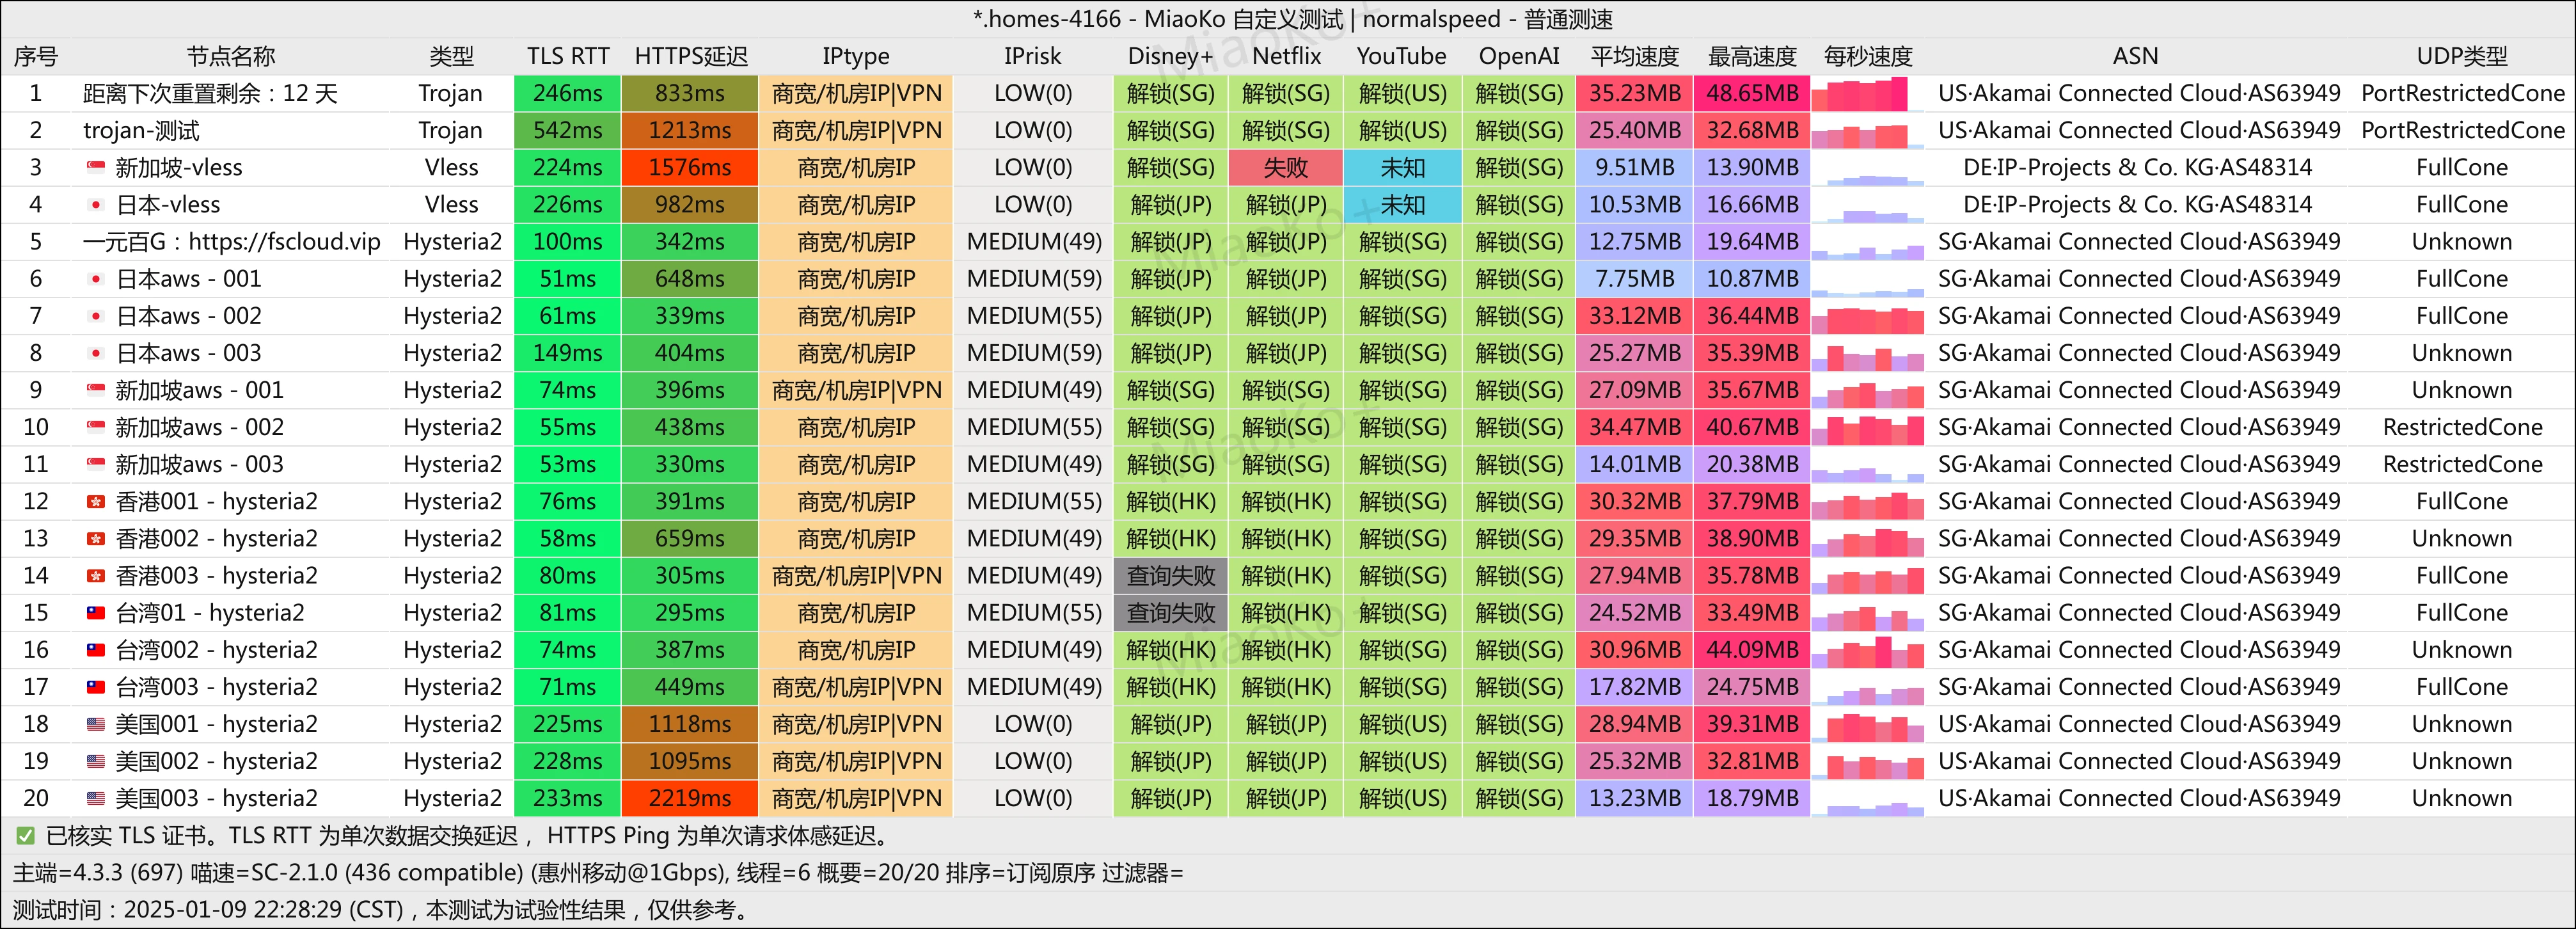Click the 平均速度 column header

[1635, 56]
